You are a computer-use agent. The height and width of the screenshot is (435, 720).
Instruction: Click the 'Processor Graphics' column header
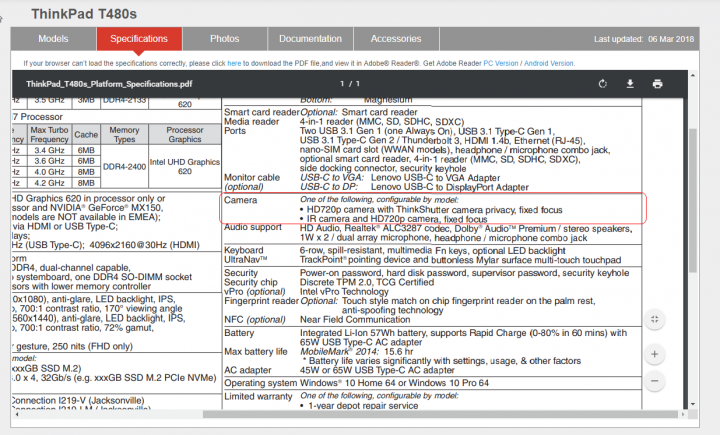click(x=185, y=135)
